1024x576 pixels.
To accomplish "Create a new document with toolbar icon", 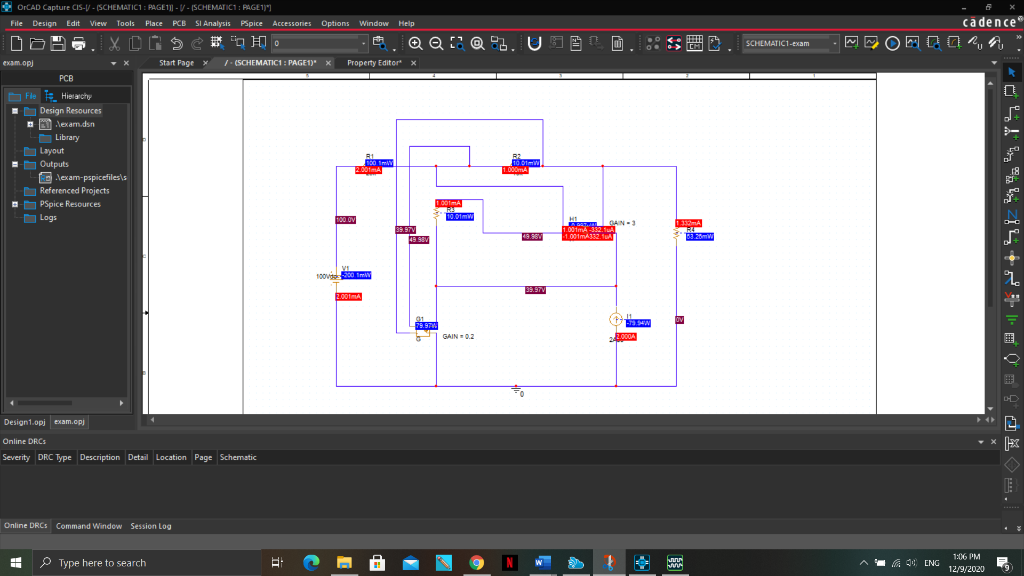I will 16,44.
